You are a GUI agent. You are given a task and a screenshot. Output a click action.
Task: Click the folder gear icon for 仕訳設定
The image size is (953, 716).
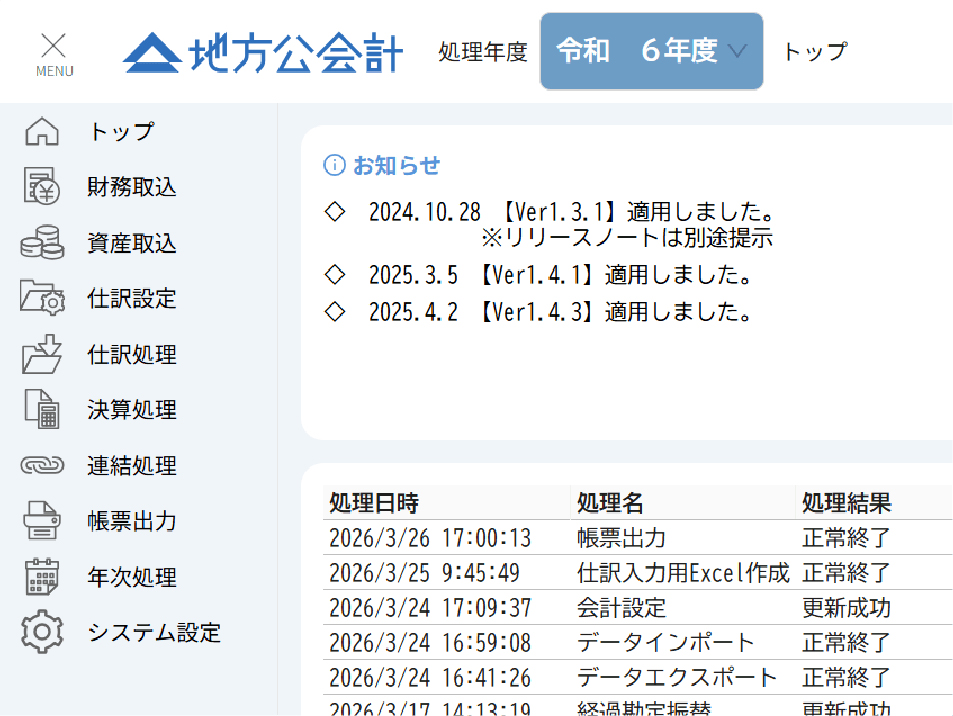42,298
